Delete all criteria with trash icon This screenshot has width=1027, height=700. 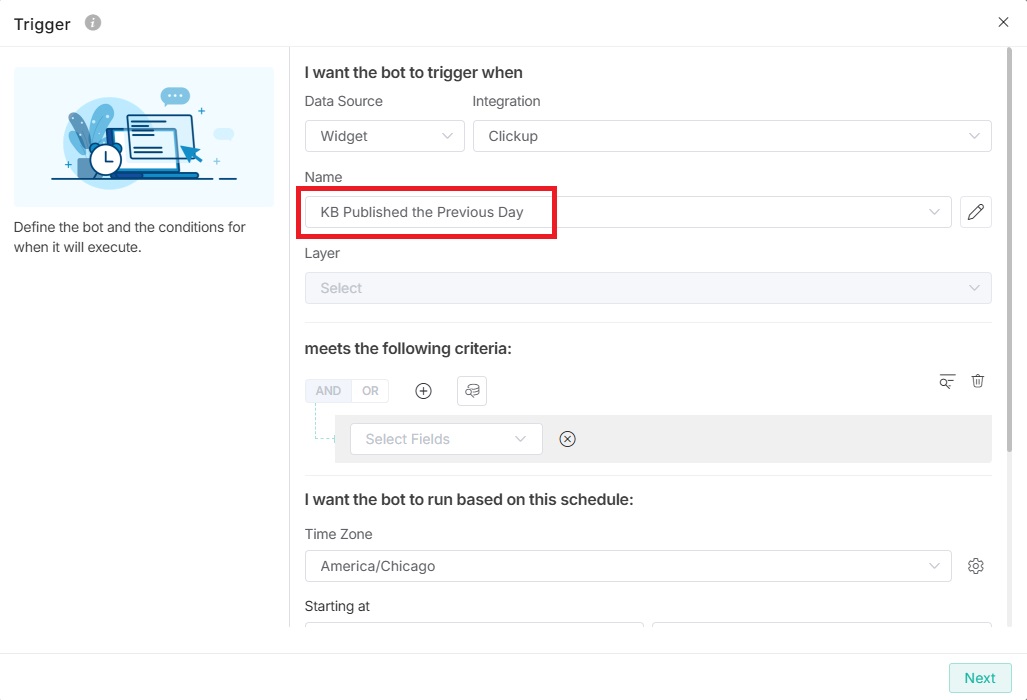pyautogui.click(x=978, y=381)
